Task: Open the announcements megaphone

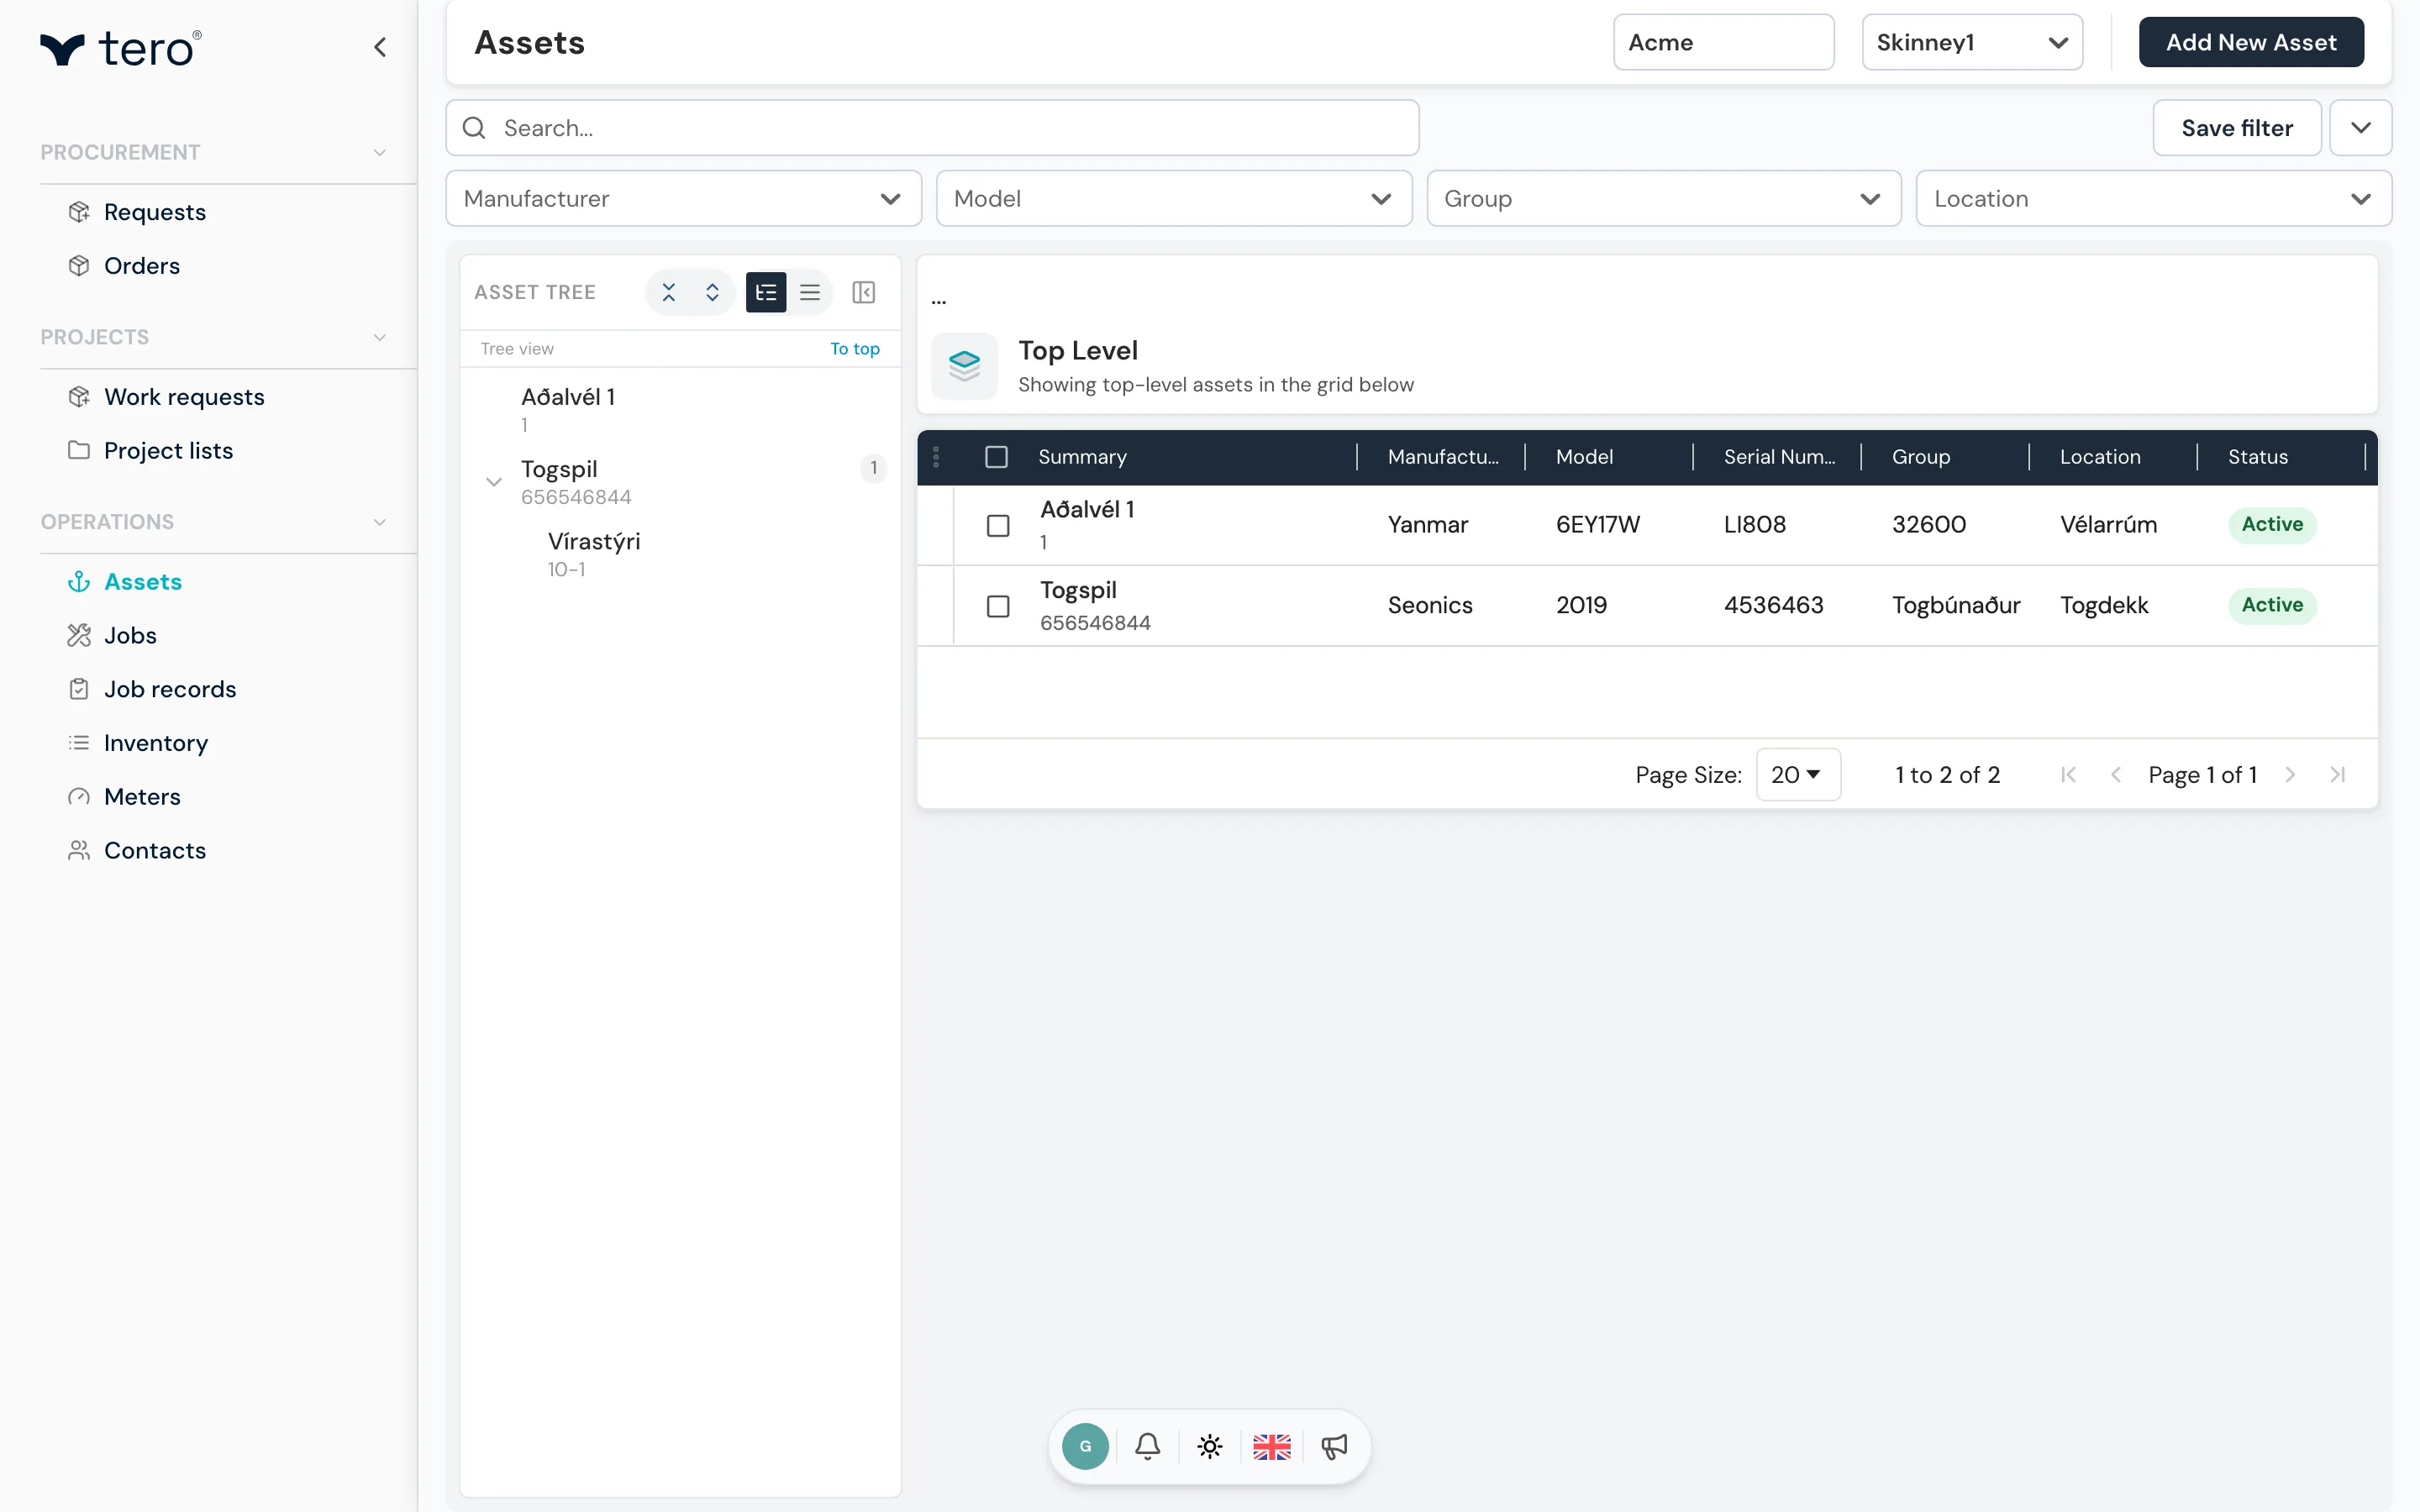Action: point(1334,1446)
